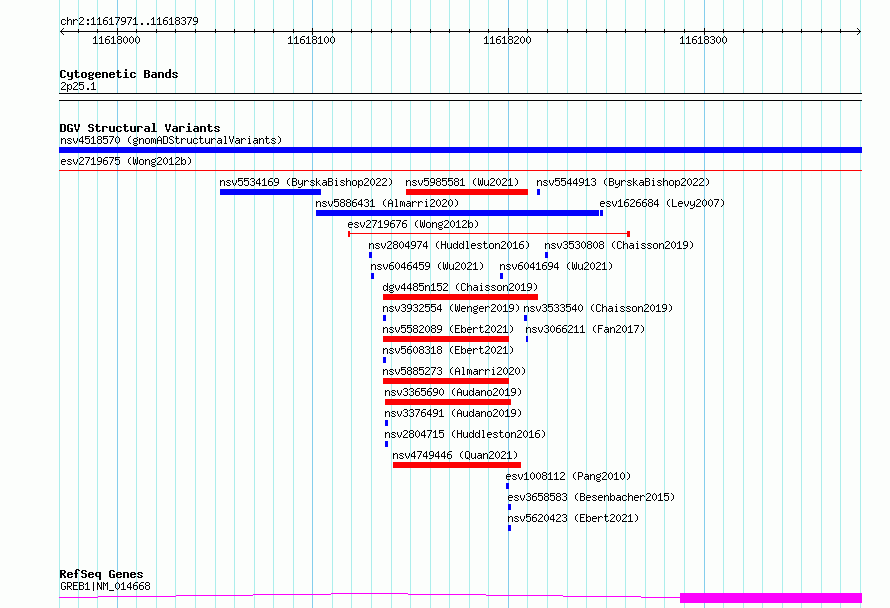Select the red nsv5582089 variant bar
The height and width of the screenshot is (608, 890).
click(x=446, y=339)
